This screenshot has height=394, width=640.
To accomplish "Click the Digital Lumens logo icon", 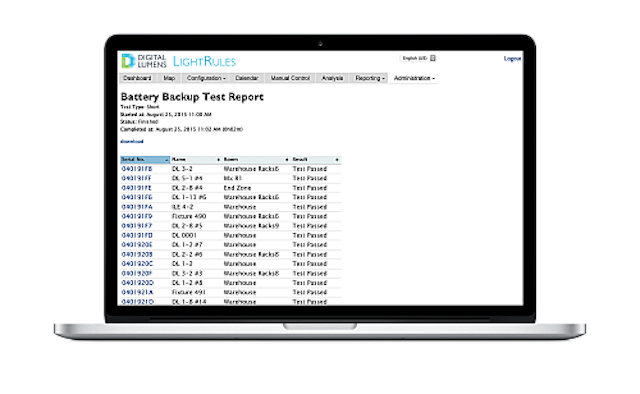I will pyautogui.click(x=128, y=61).
